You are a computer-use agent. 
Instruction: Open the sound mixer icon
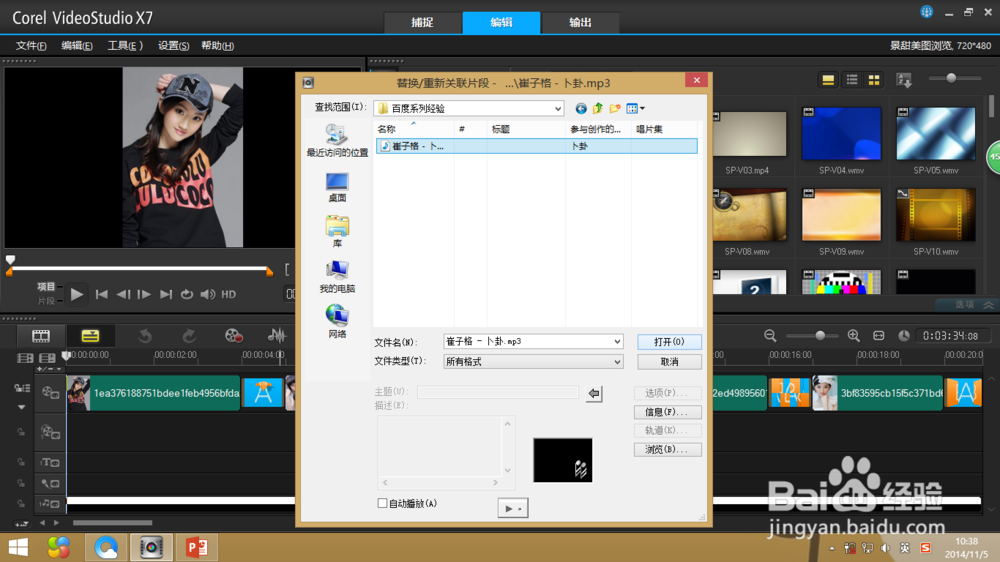(276, 336)
